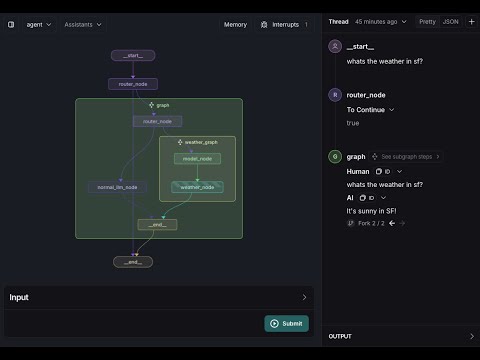
Task: Go to next fork with right arrow
Action: point(402,223)
